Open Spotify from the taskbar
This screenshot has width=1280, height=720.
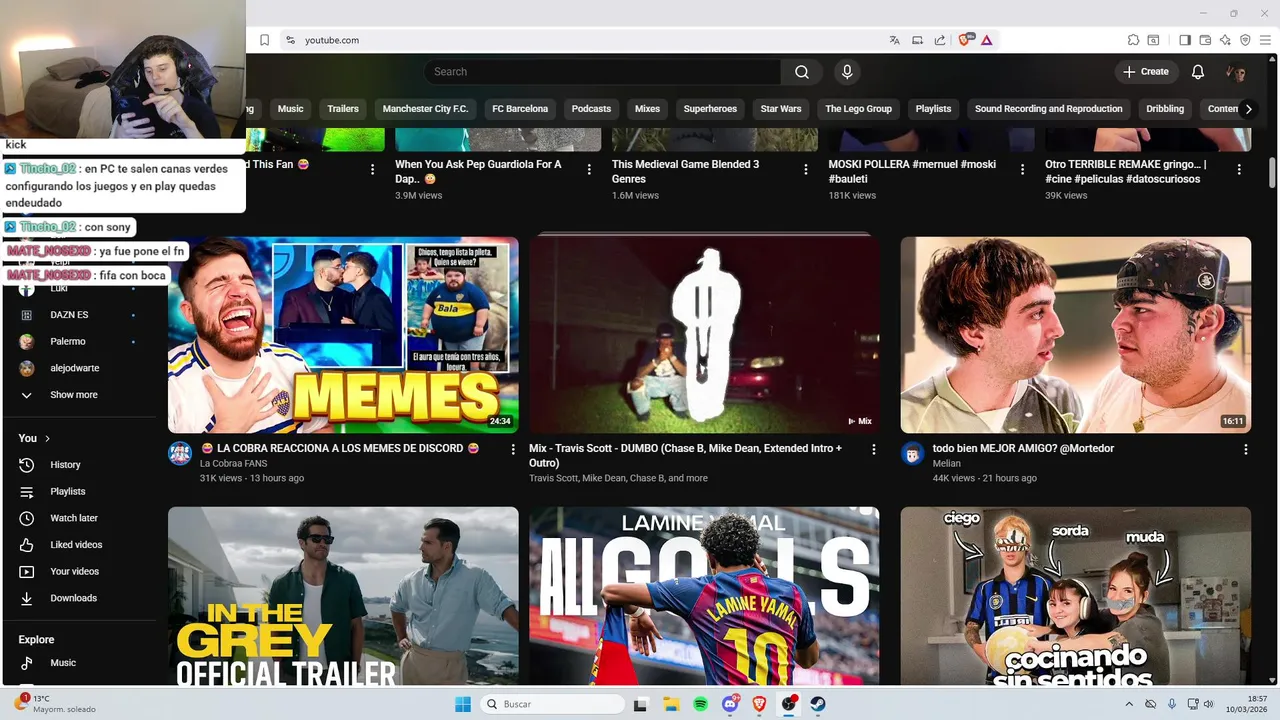click(700, 704)
